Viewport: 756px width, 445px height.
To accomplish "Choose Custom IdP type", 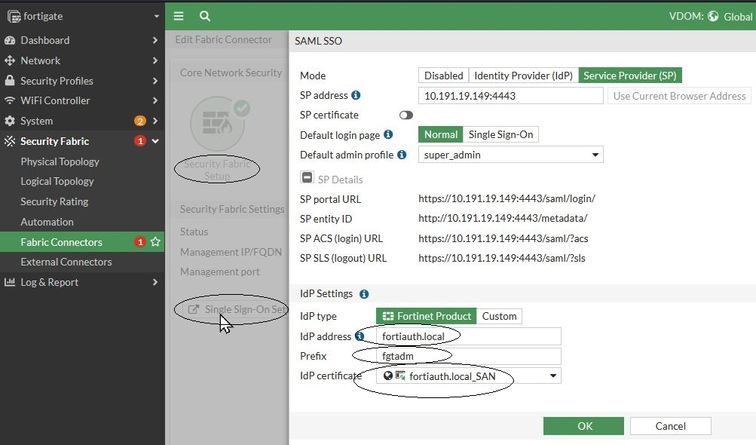I will [500, 316].
